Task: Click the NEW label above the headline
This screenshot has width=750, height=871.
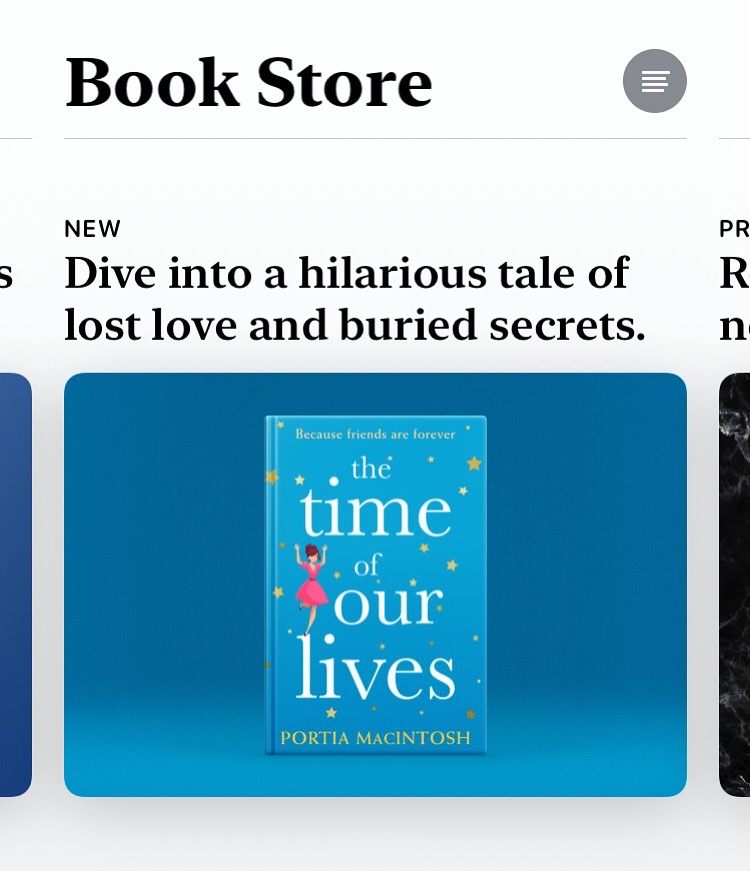Action: [x=92, y=229]
